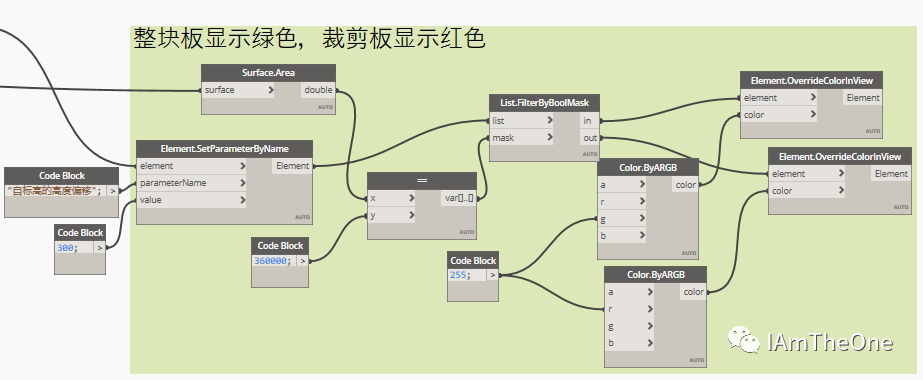Click the Element output of upper OverrideColorInView
The width and height of the screenshot is (923, 380).
tap(863, 98)
